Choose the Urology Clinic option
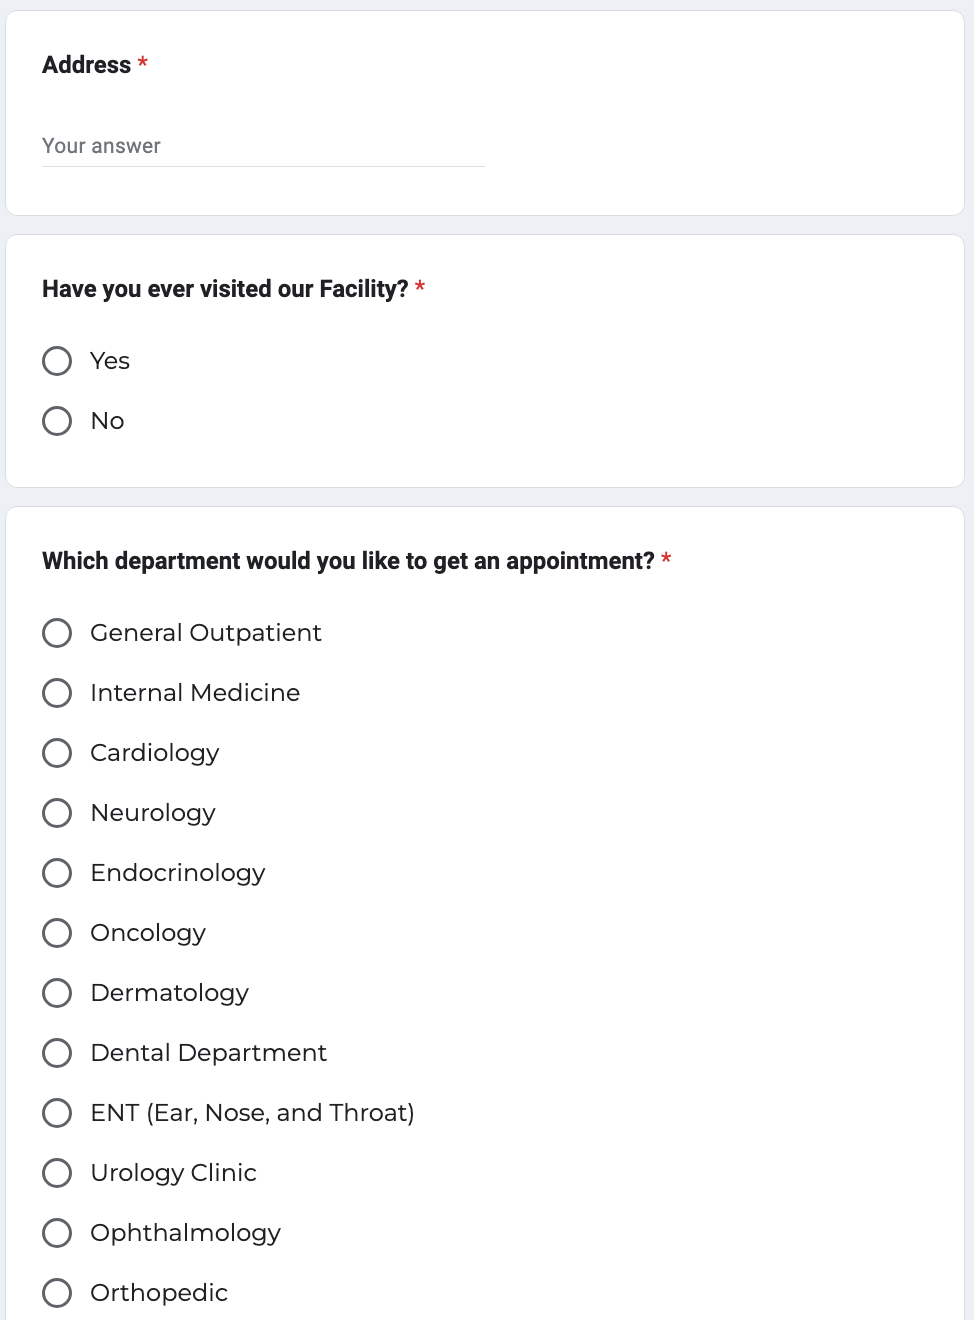 (57, 1173)
